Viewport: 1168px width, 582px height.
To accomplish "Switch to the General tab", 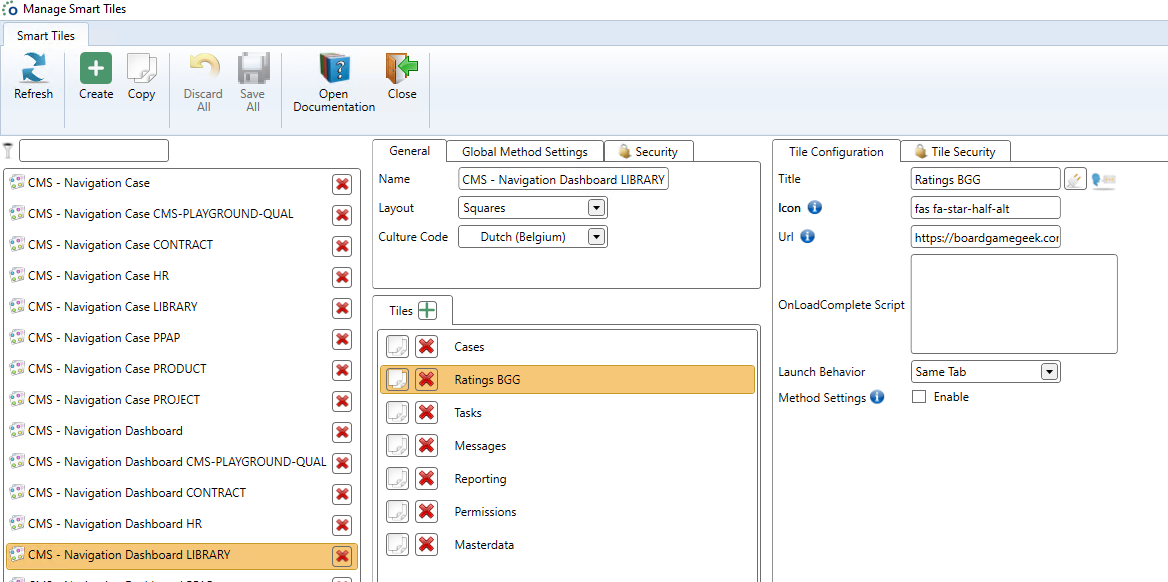I will pyautogui.click(x=410, y=151).
